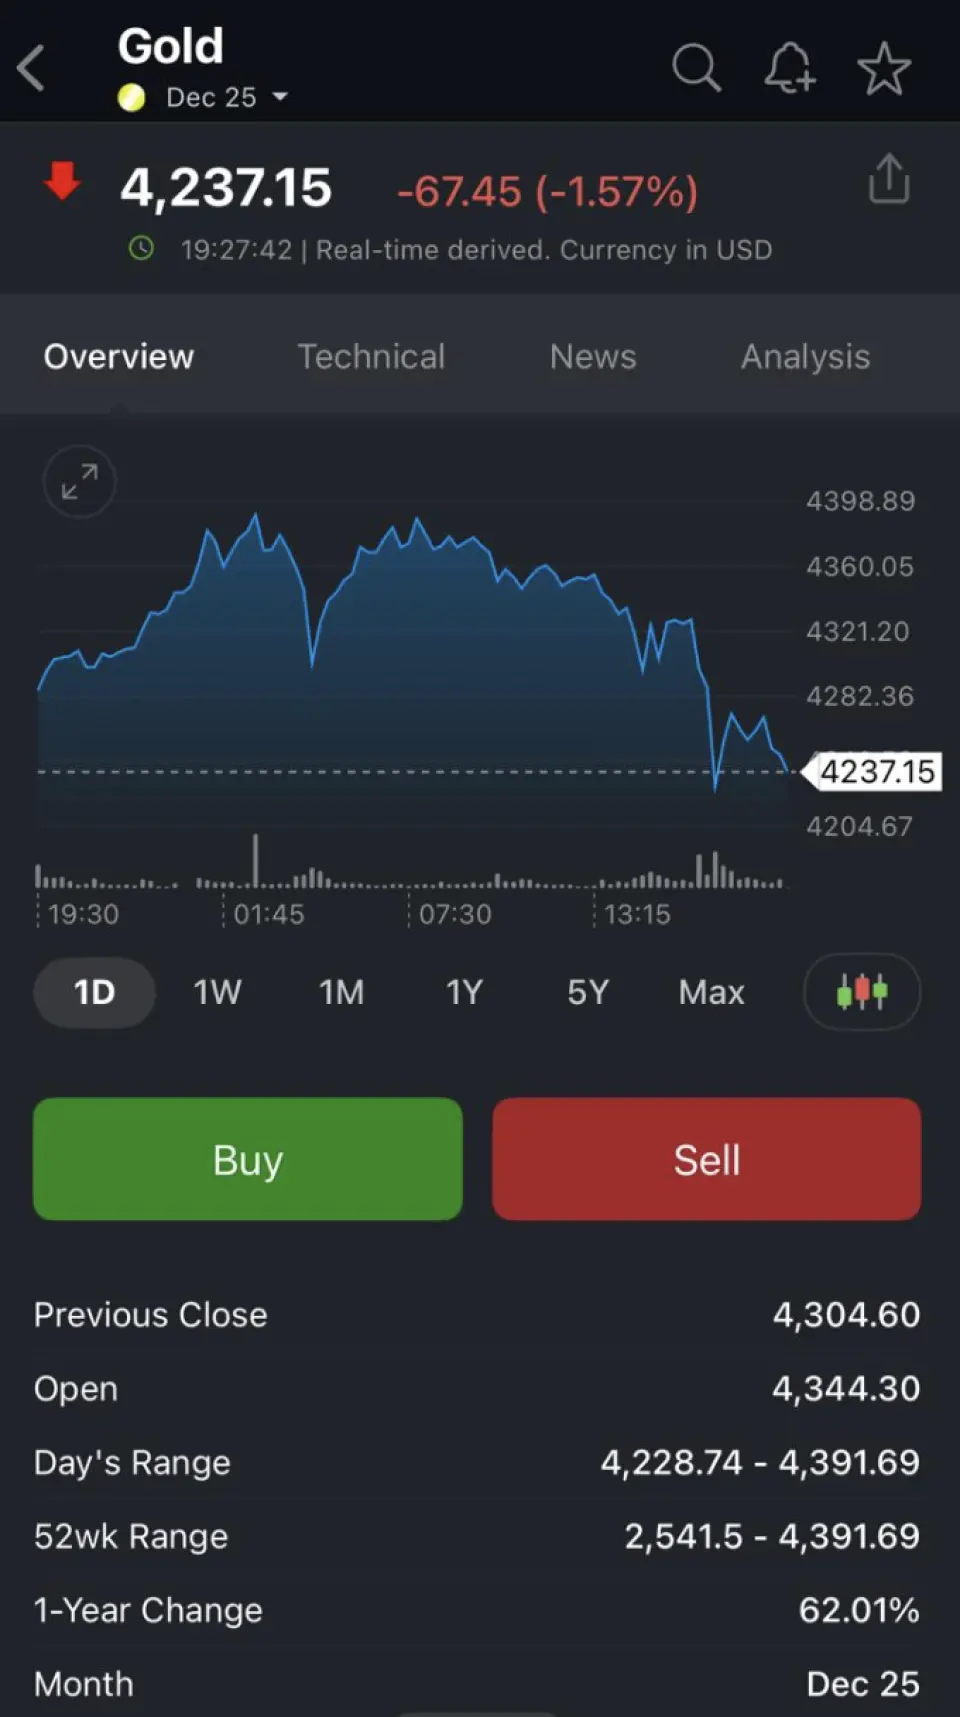Add a price alert via bell icon
Viewport: 960px width, 1717px height.
coord(789,69)
